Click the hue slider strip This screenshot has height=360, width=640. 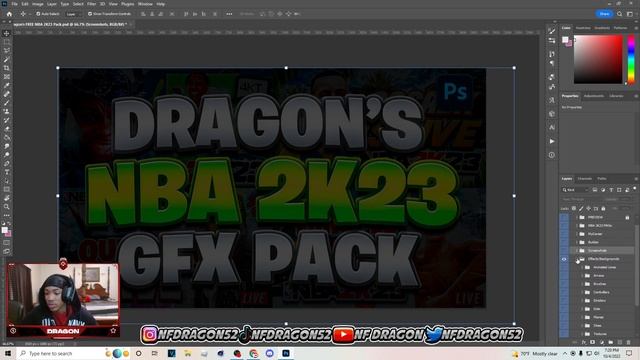[x=631, y=60]
